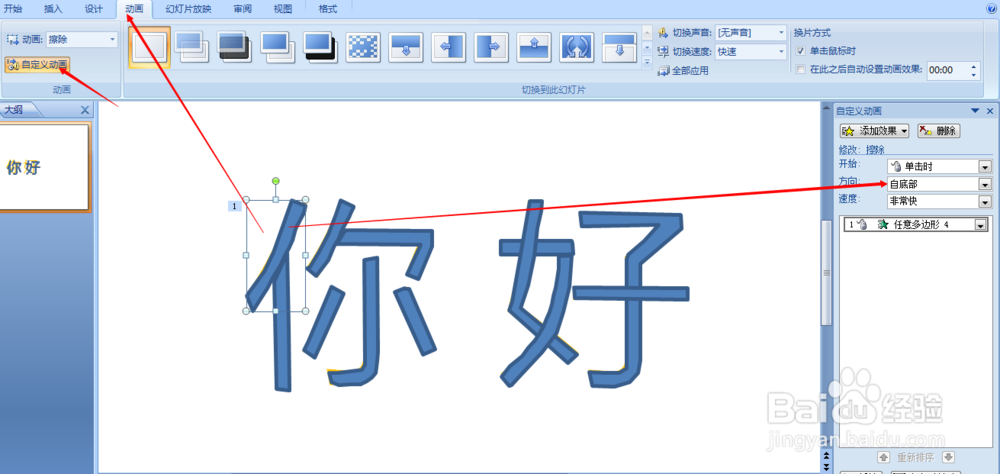Click the 全部应用 button
The width and height of the screenshot is (1000, 474).
point(683,71)
